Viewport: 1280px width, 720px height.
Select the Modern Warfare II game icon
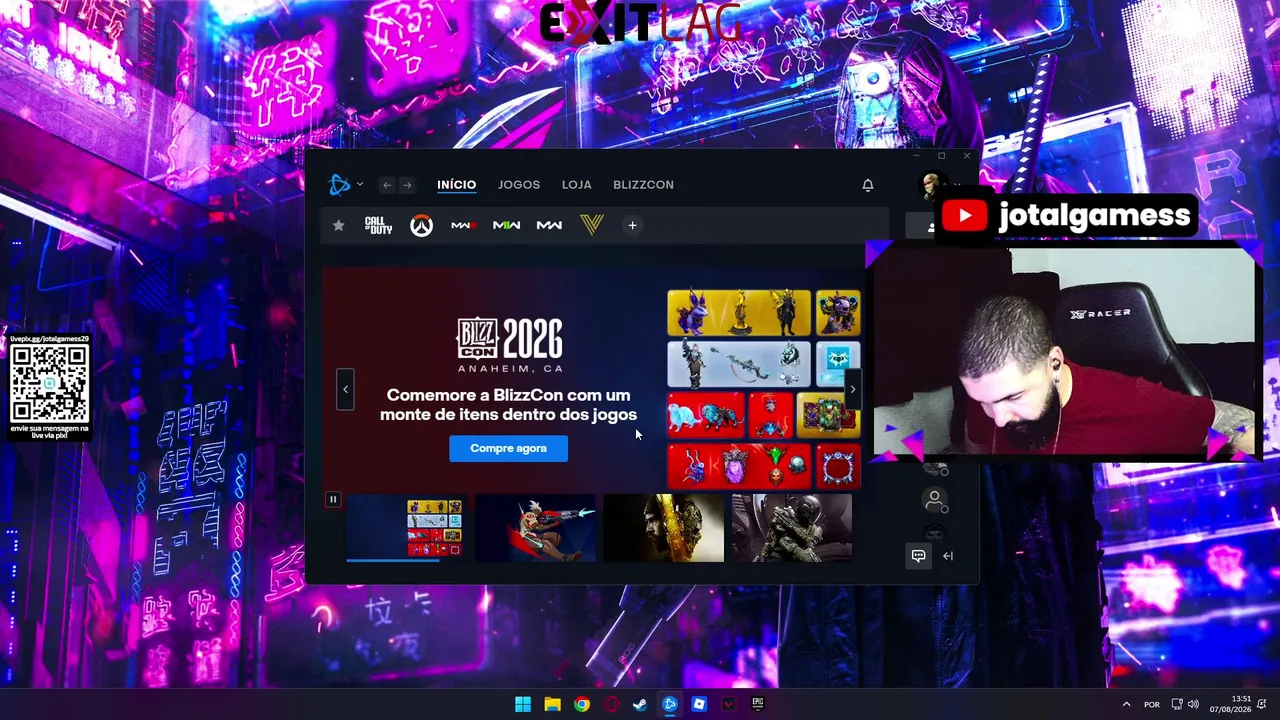pos(506,225)
